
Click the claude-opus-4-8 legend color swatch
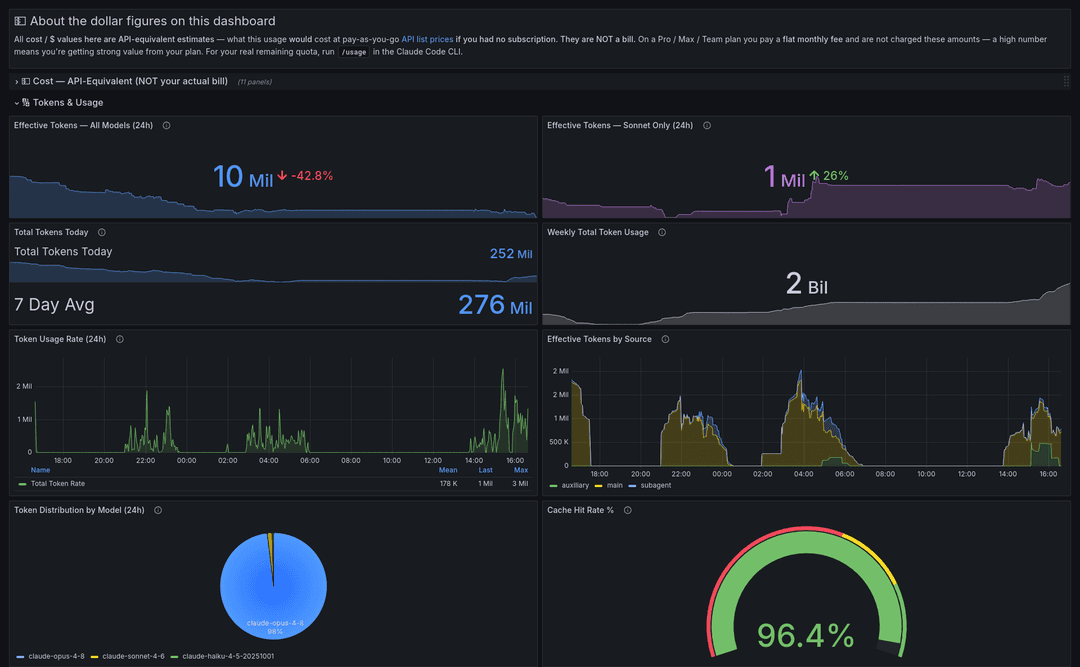pyautogui.click(x=20, y=657)
